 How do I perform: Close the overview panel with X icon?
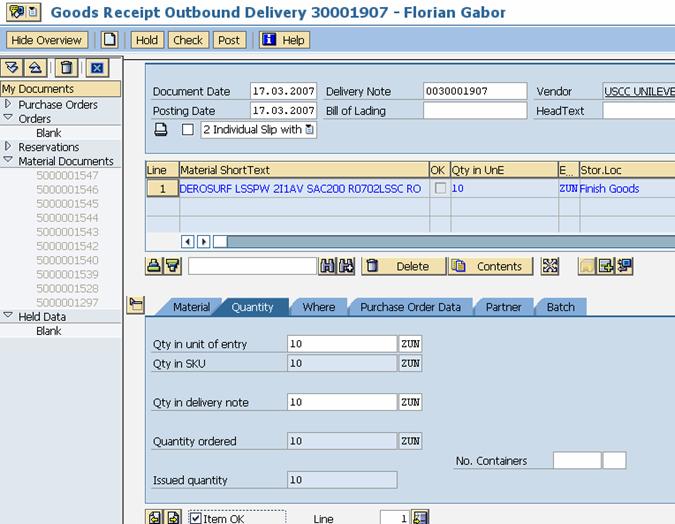(x=96, y=68)
